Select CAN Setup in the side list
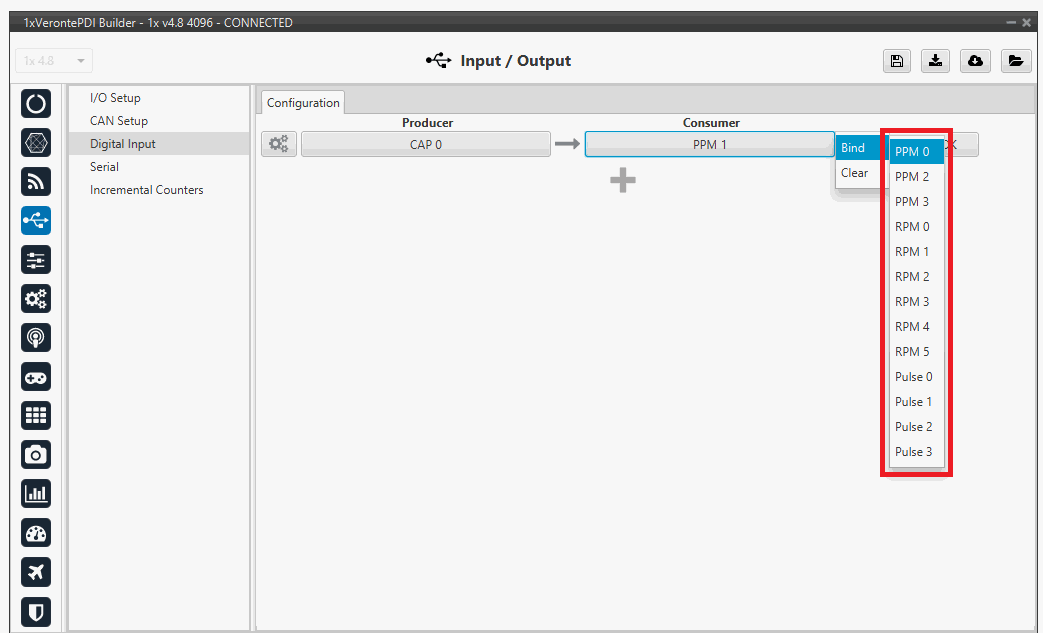 (x=119, y=121)
